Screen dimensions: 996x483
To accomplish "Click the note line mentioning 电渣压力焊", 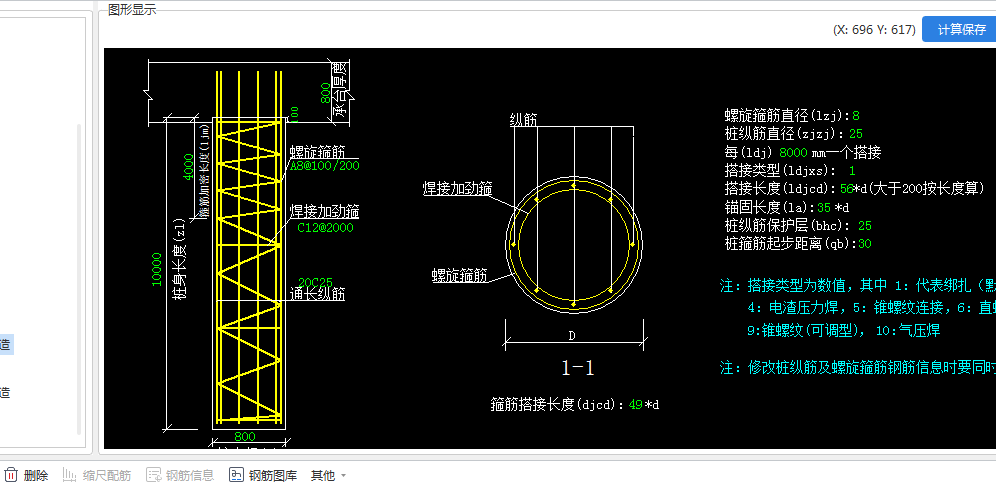I will [x=872, y=308].
